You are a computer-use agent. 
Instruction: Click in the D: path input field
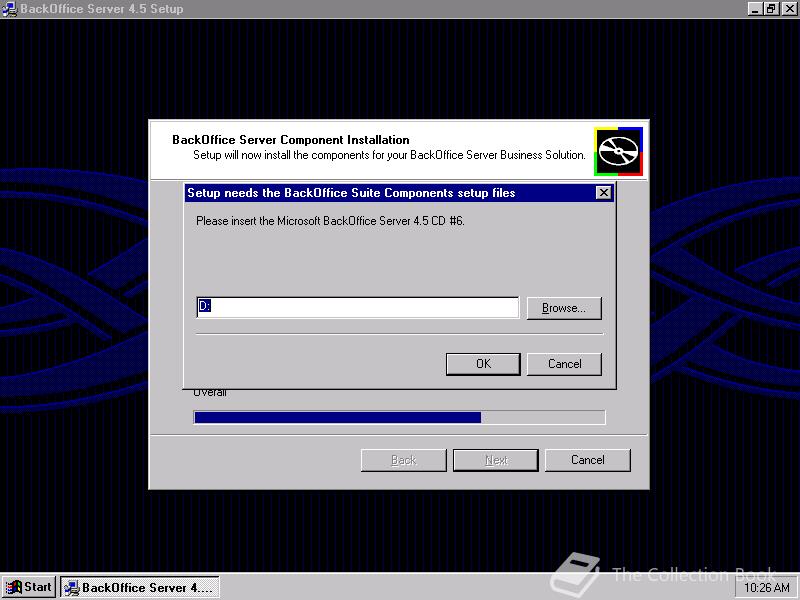click(358, 307)
